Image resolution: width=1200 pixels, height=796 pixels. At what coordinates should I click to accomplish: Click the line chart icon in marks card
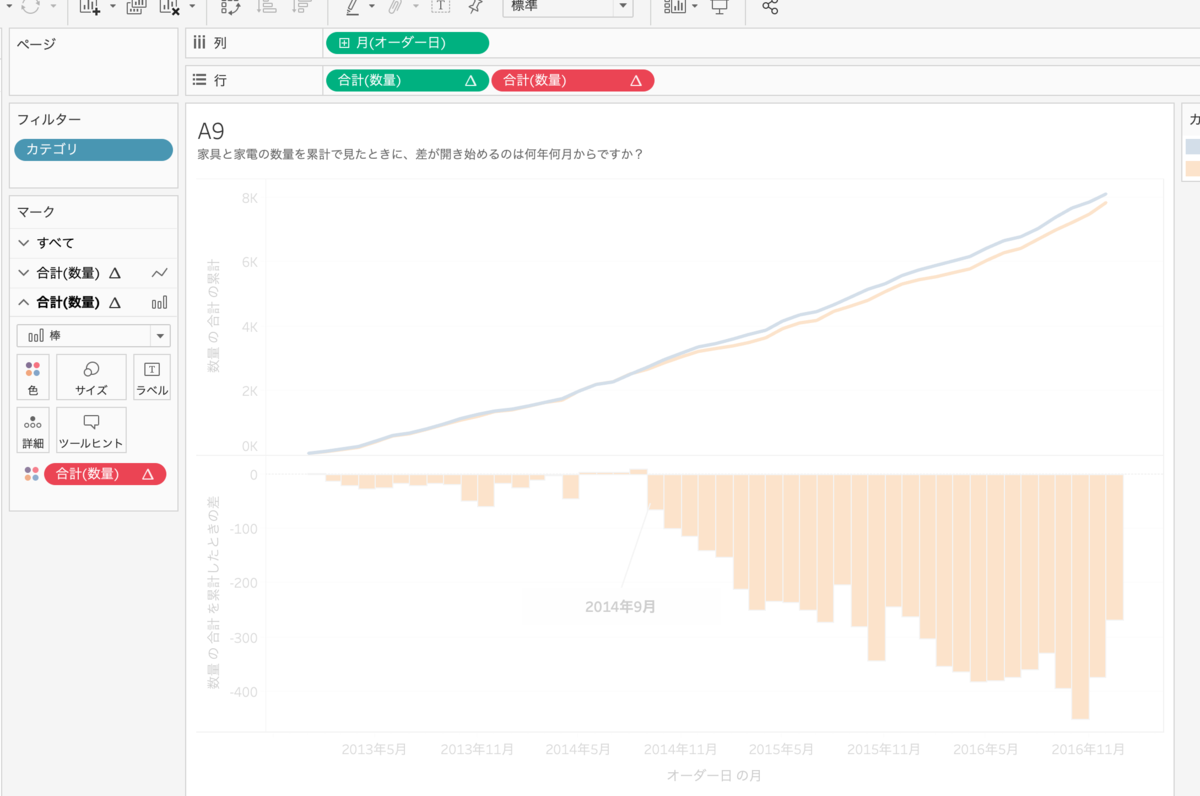point(159,273)
